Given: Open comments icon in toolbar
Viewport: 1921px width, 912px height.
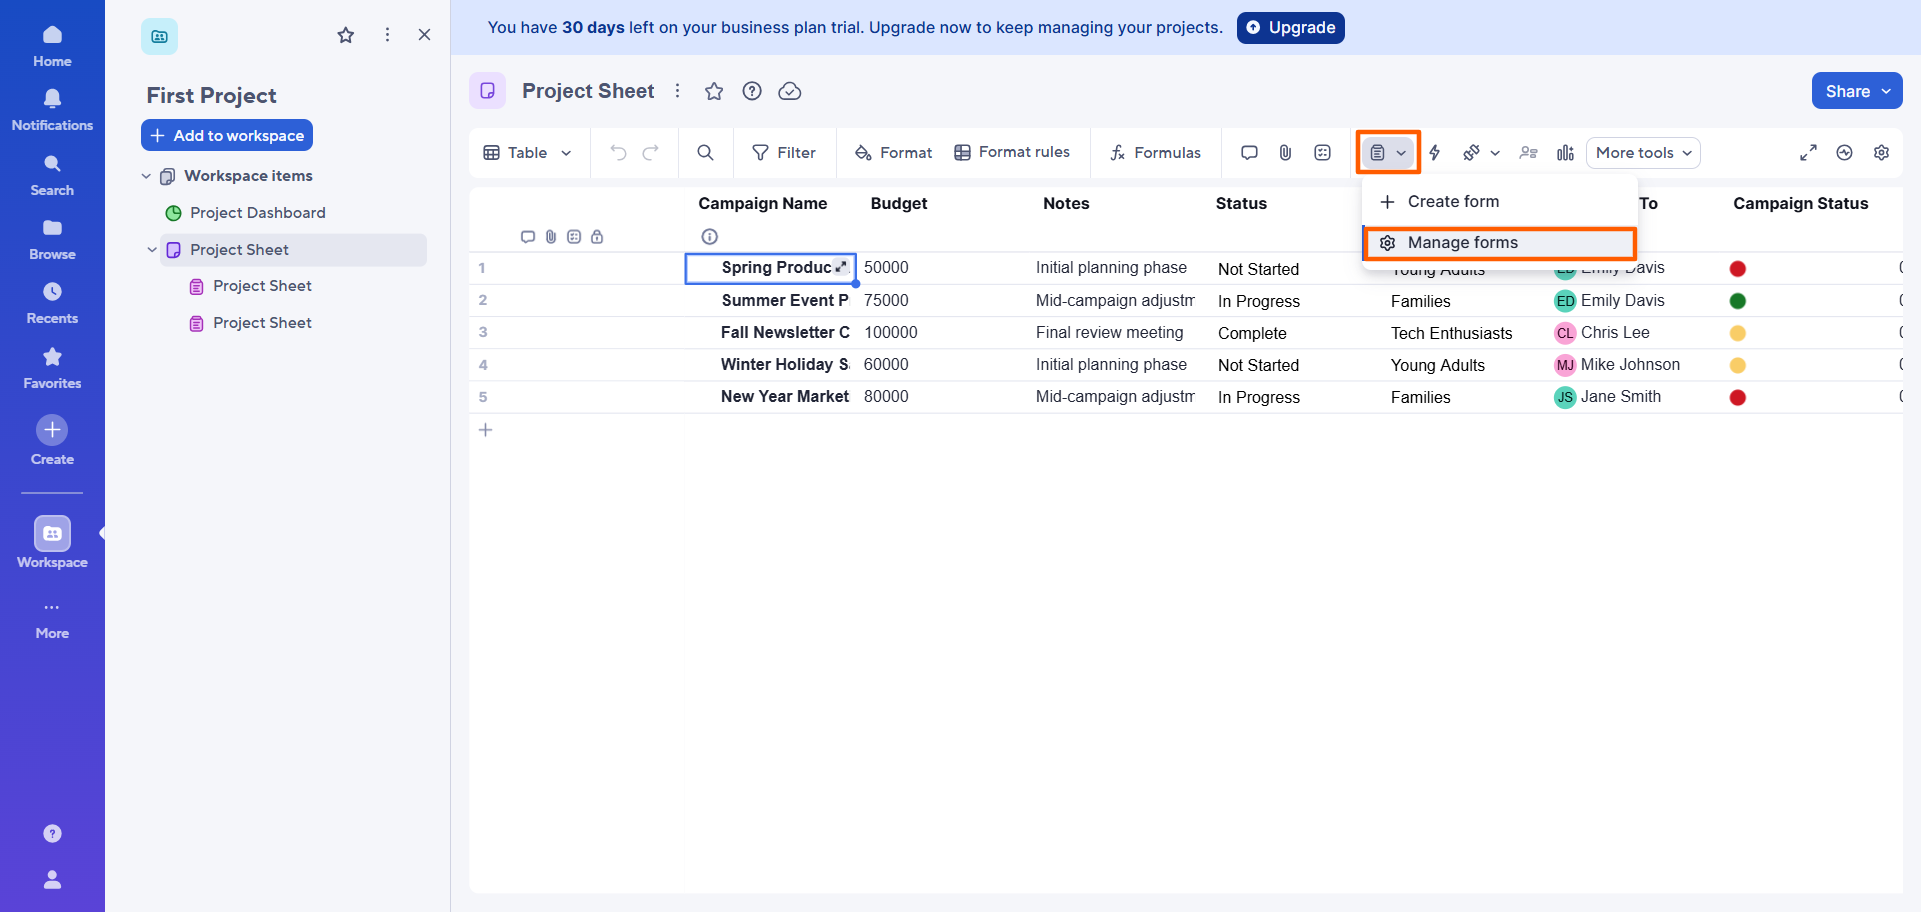Looking at the screenshot, I should coord(1249,153).
